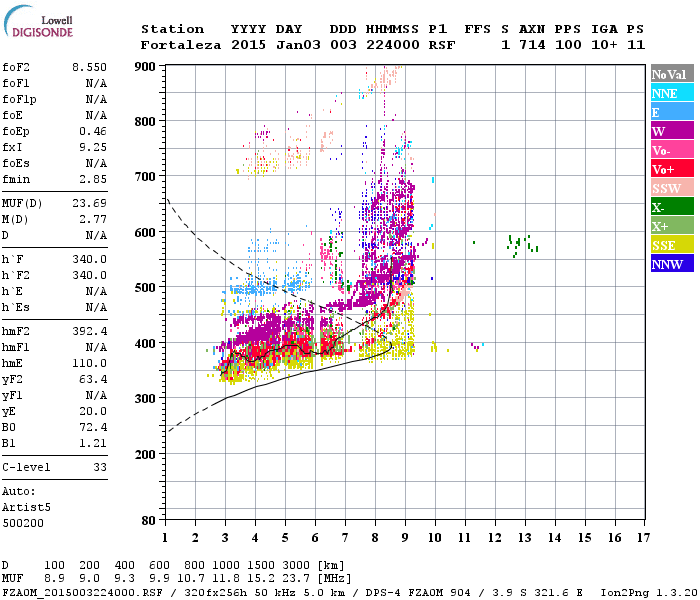This screenshot has height=600, width=700.
Task: Click the foE N/A value
Action: [96, 115]
